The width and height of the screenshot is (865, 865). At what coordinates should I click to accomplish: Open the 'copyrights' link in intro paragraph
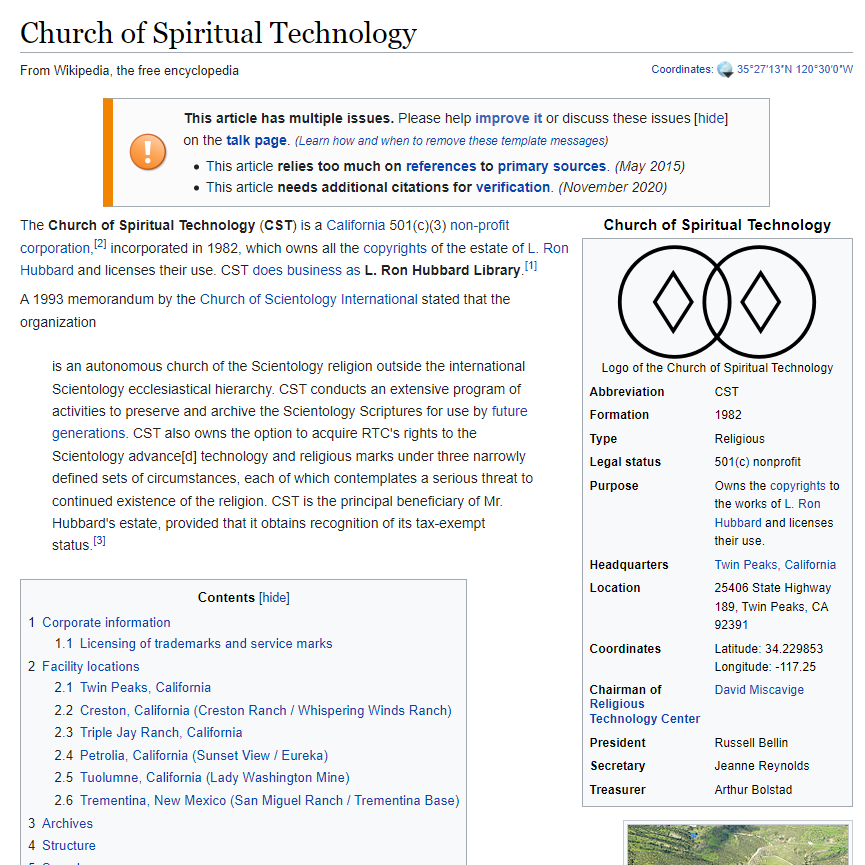395,248
